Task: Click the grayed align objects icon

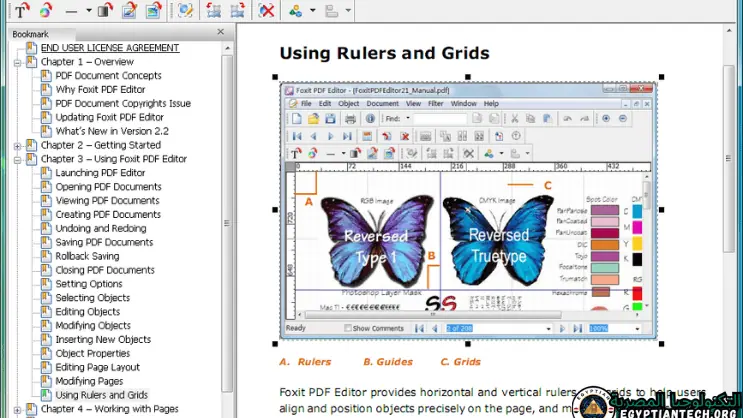Action: pyautogui.click(x=331, y=10)
